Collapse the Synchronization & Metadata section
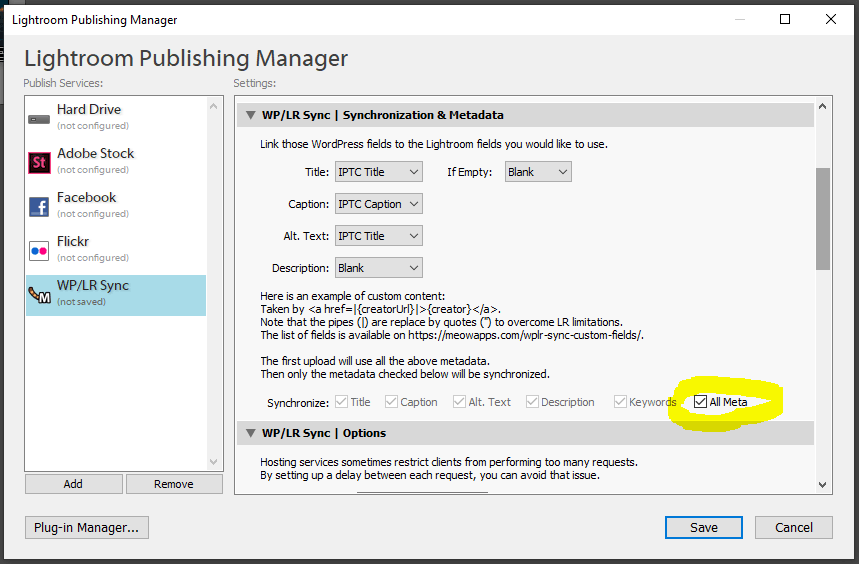This screenshot has width=859, height=564. pos(251,116)
